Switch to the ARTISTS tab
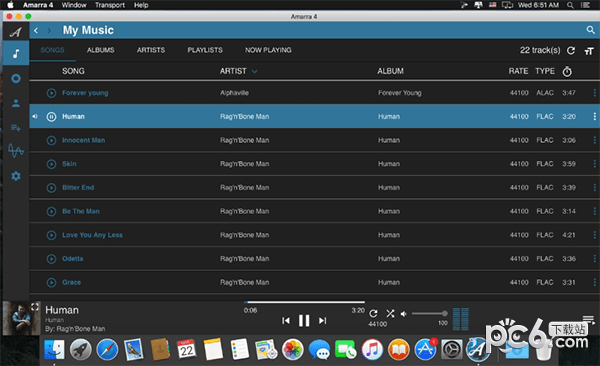The height and width of the screenshot is (366, 600). [x=151, y=50]
